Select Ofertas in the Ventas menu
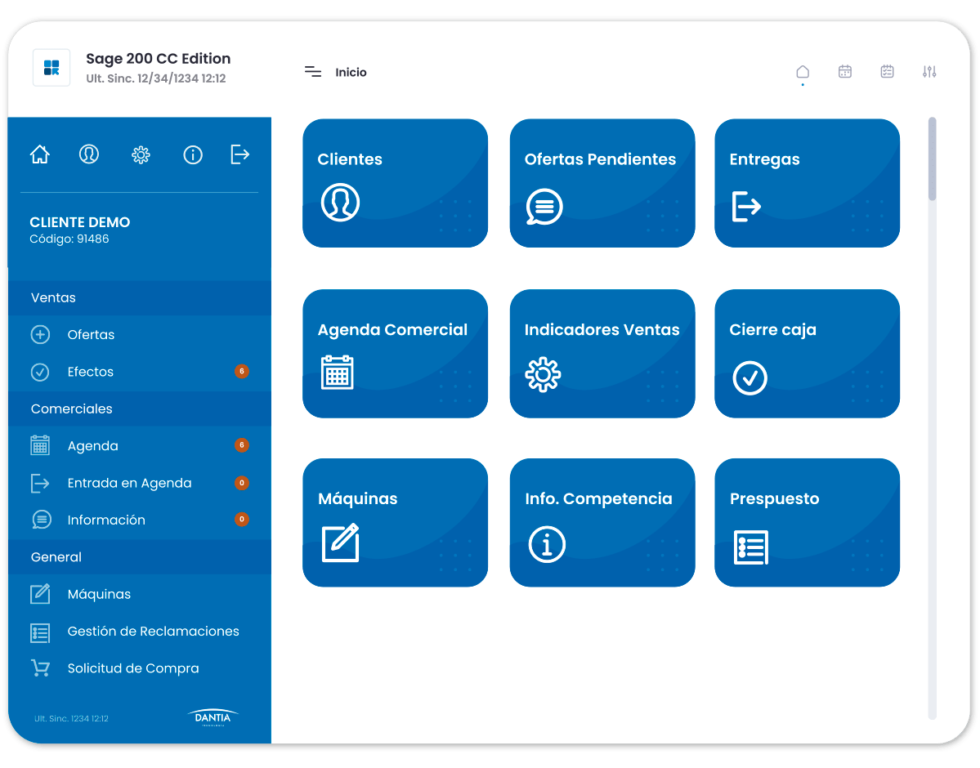The width and height of the screenshot is (980, 768). point(91,335)
